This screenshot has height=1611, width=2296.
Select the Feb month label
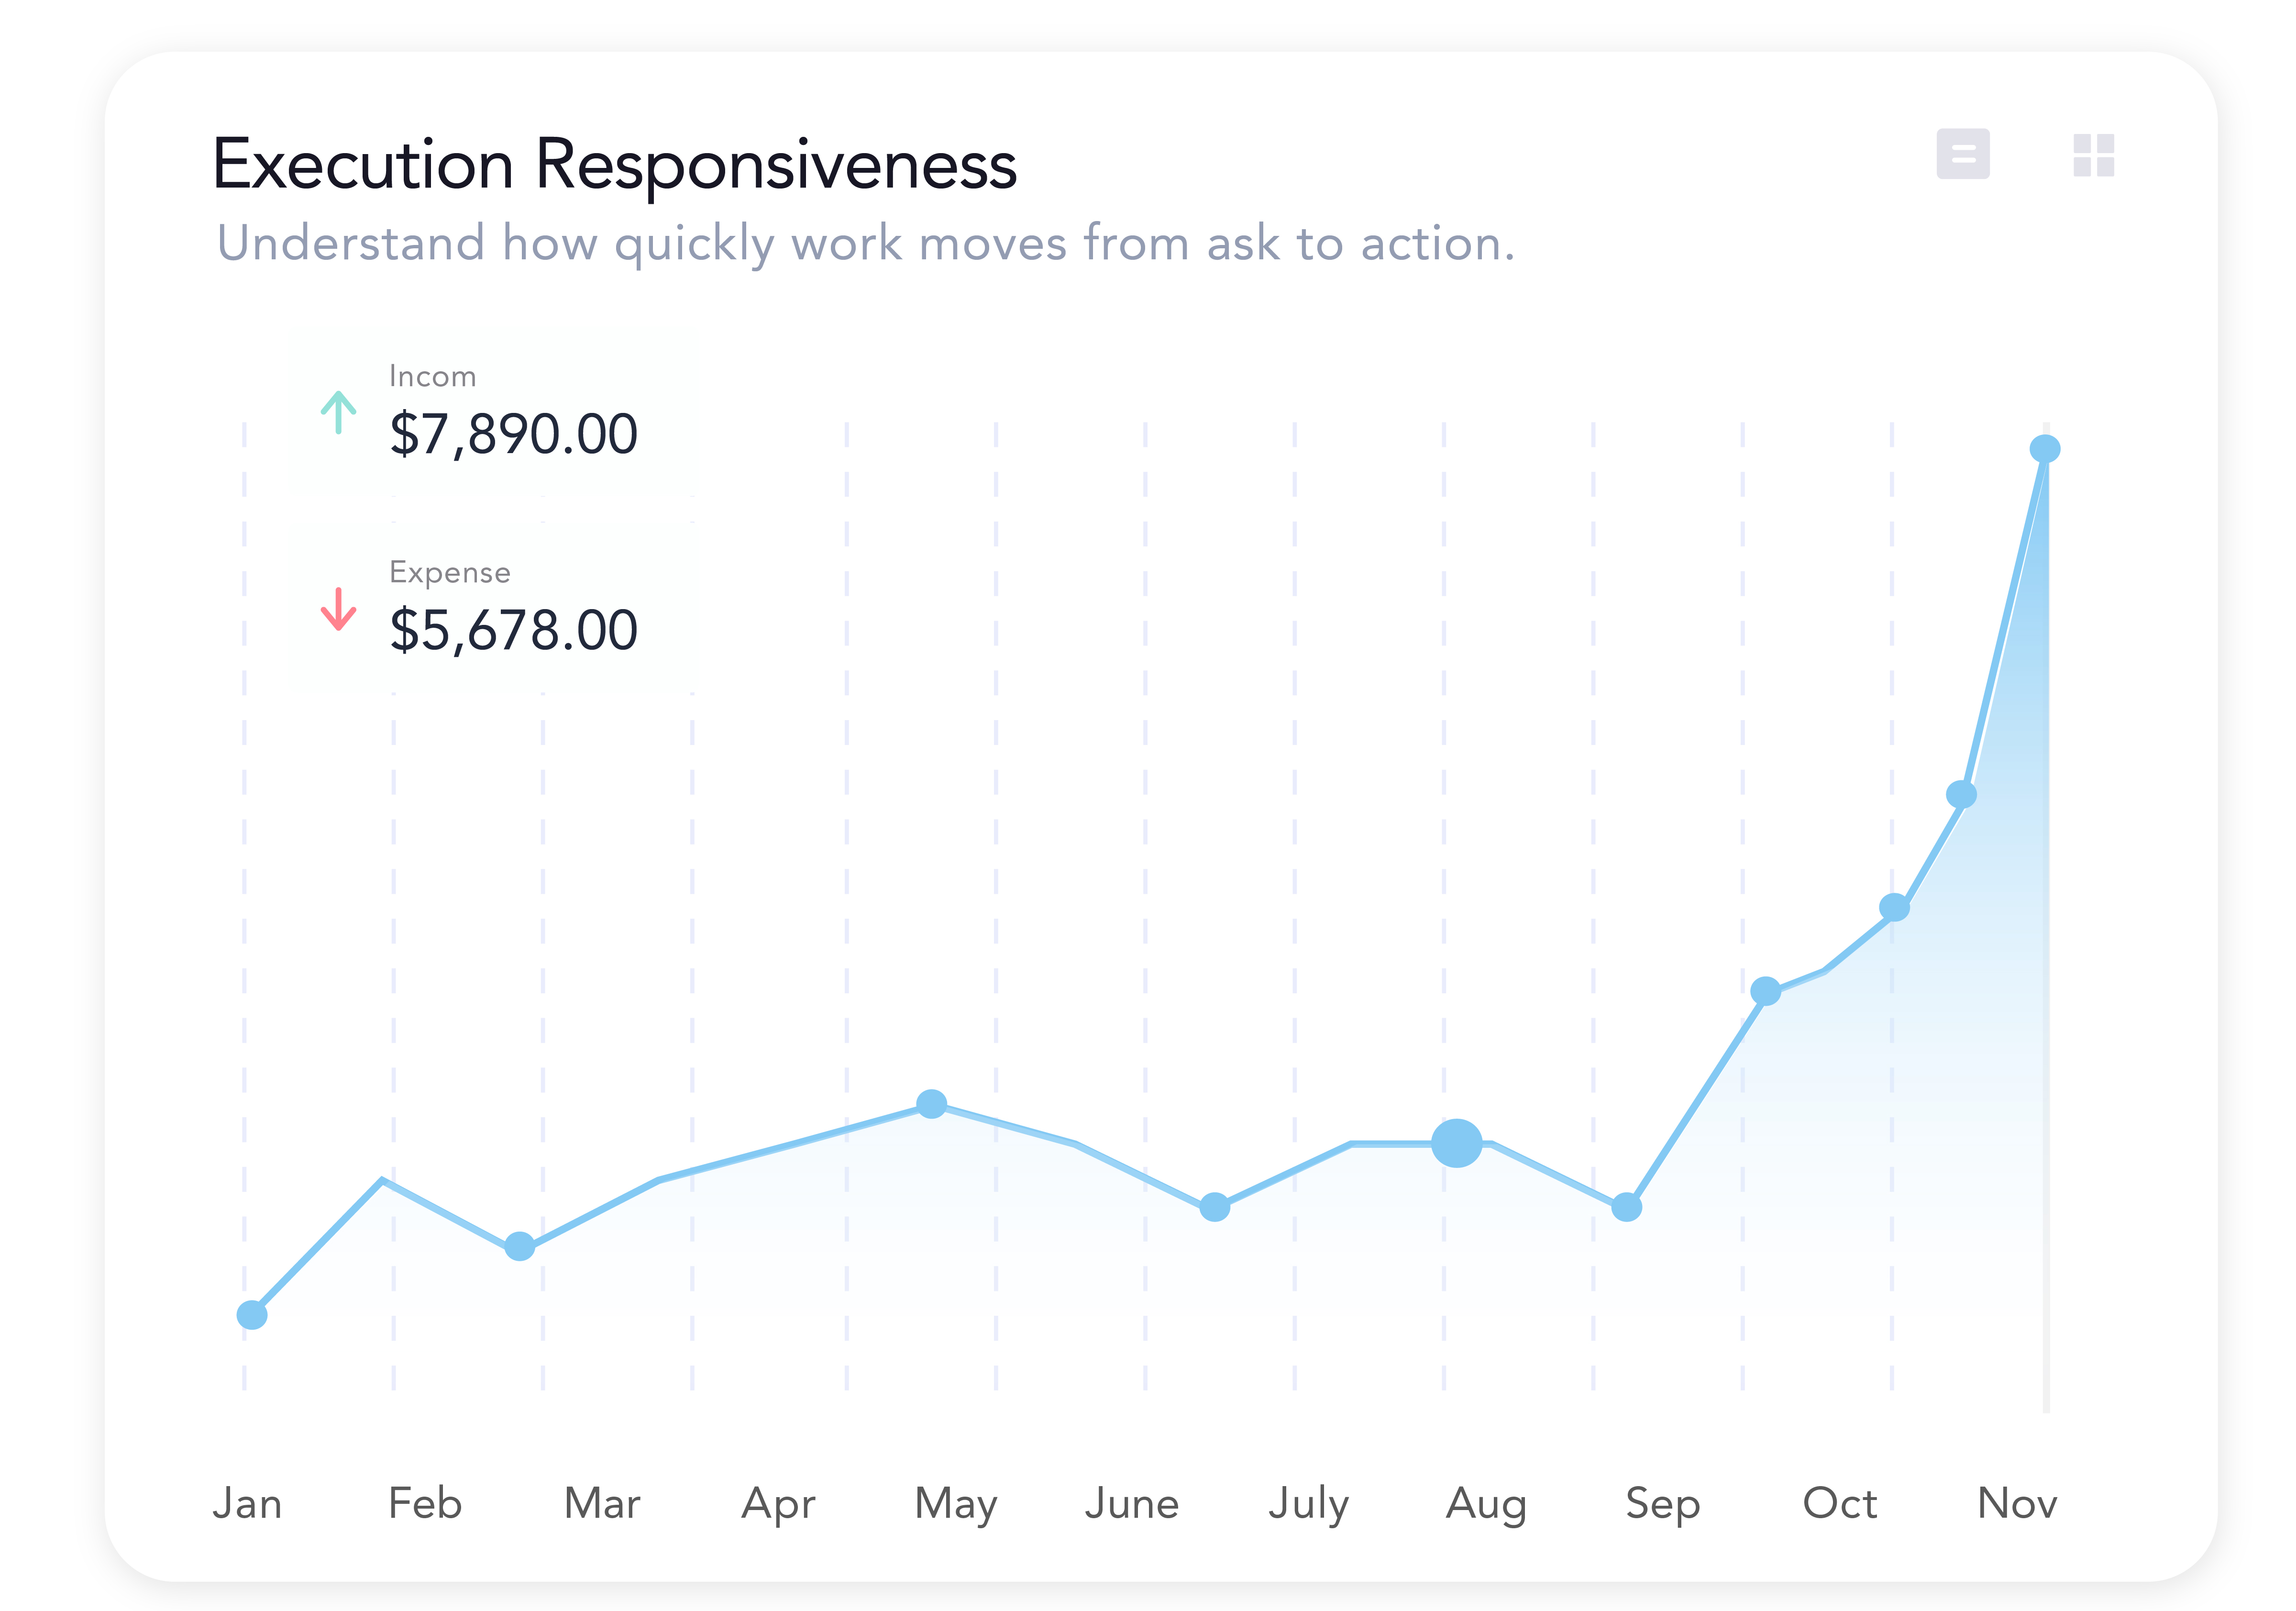pyautogui.click(x=425, y=1503)
